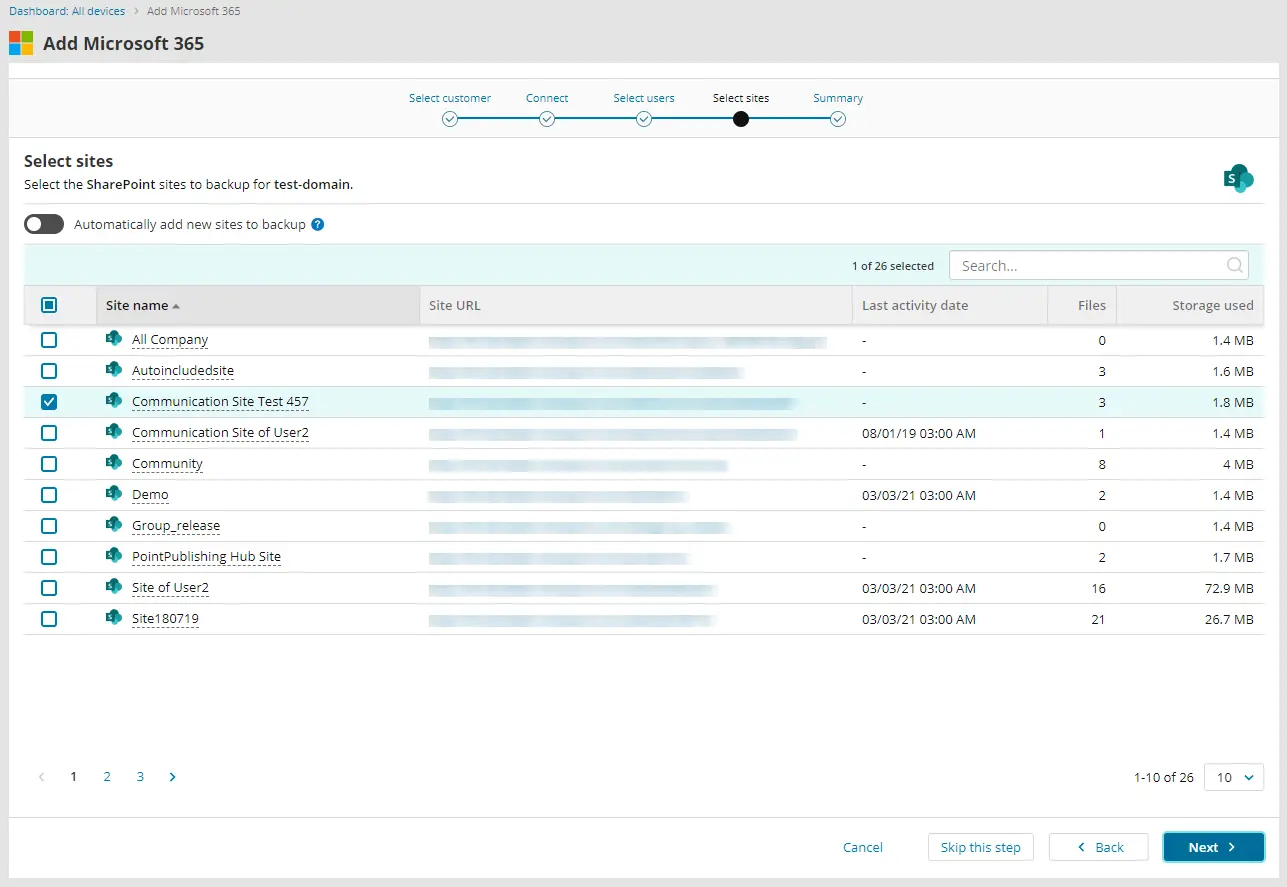Click the SharePoint icon beside Communication Site of User2
1287x887 pixels.
114,432
